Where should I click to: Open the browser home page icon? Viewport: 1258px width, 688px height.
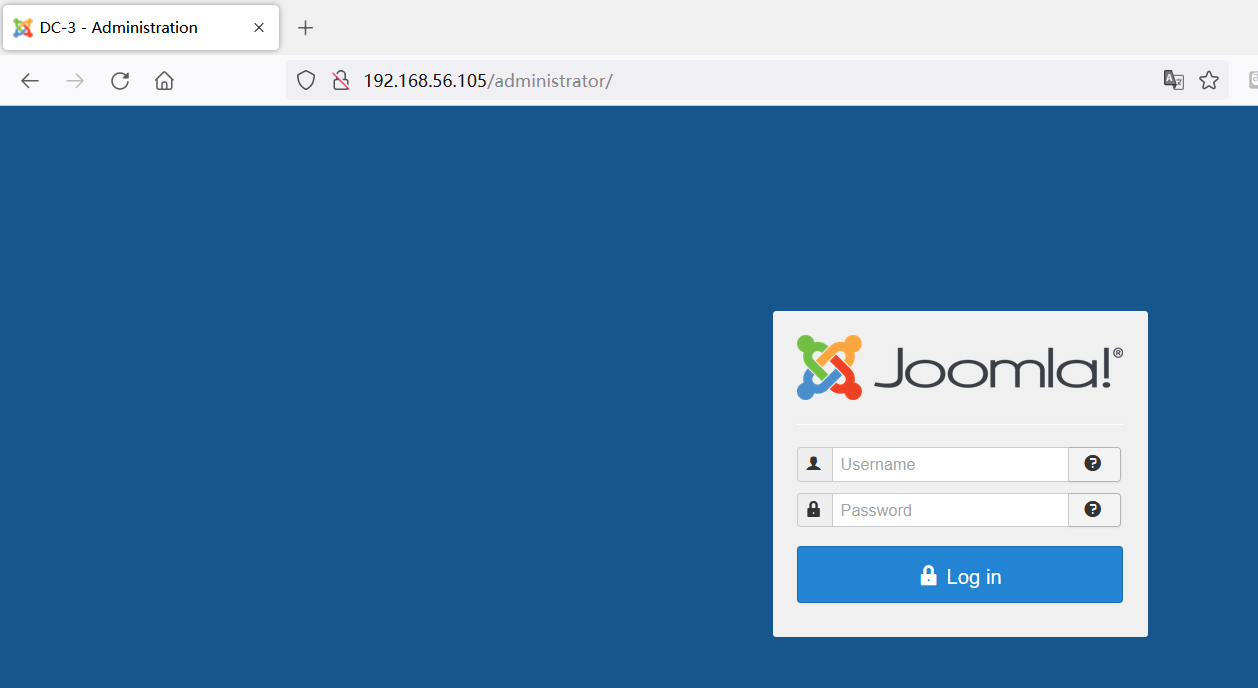[x=165, y=81]
